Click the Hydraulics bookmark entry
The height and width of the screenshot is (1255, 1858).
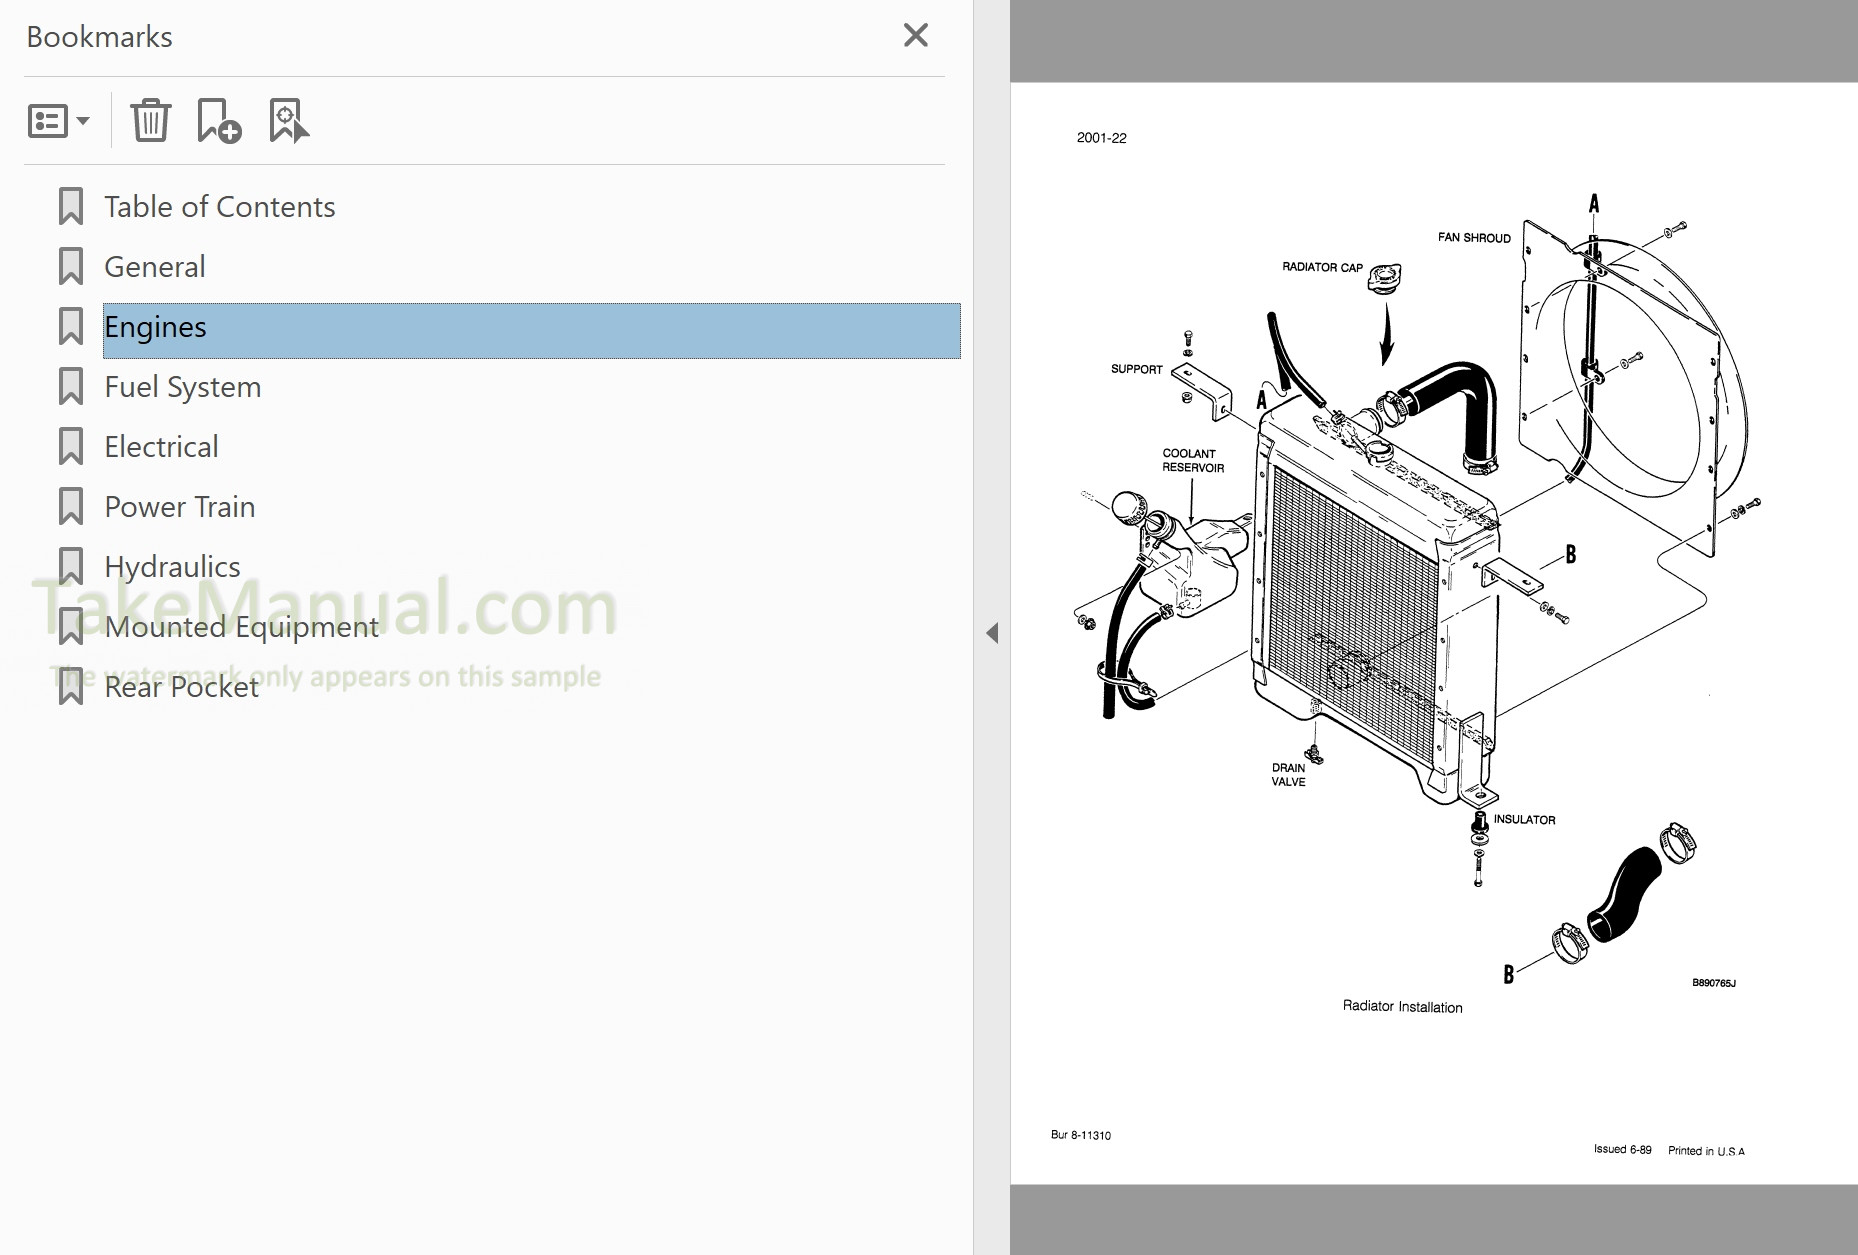tap(171, 565)
